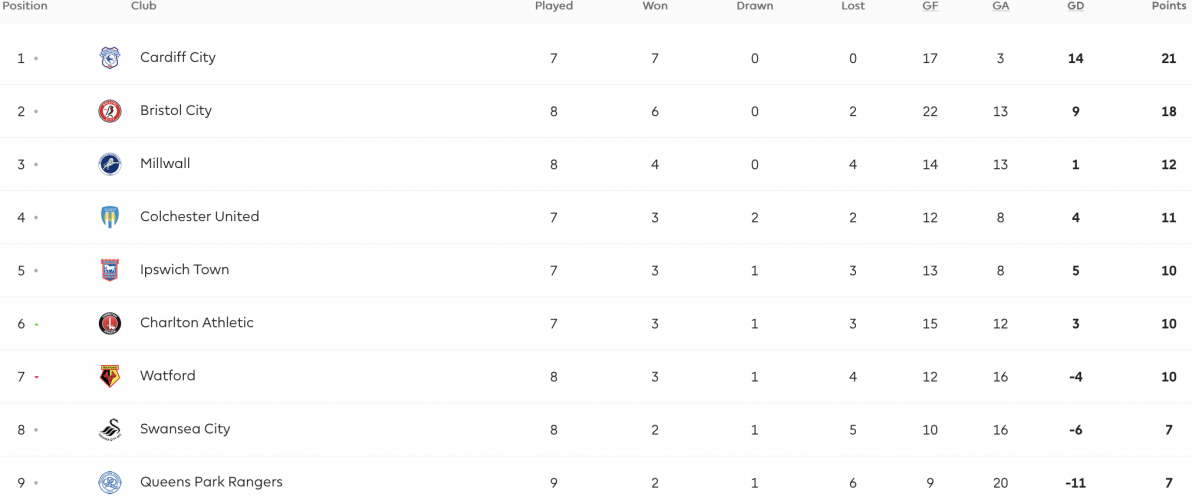This screenshot has width=1192, height=500.
Task: Open the Cardiff City club link
Action: point(178,57)
